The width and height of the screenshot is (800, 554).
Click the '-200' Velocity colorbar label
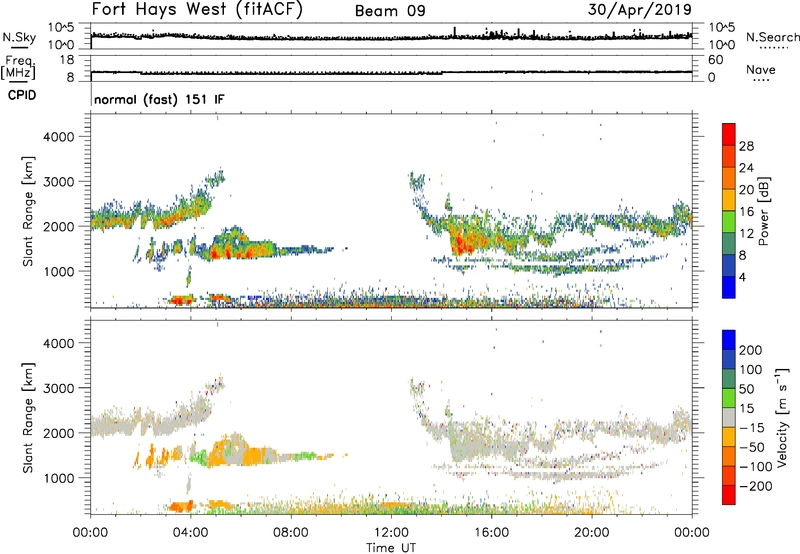pos(756,486)
